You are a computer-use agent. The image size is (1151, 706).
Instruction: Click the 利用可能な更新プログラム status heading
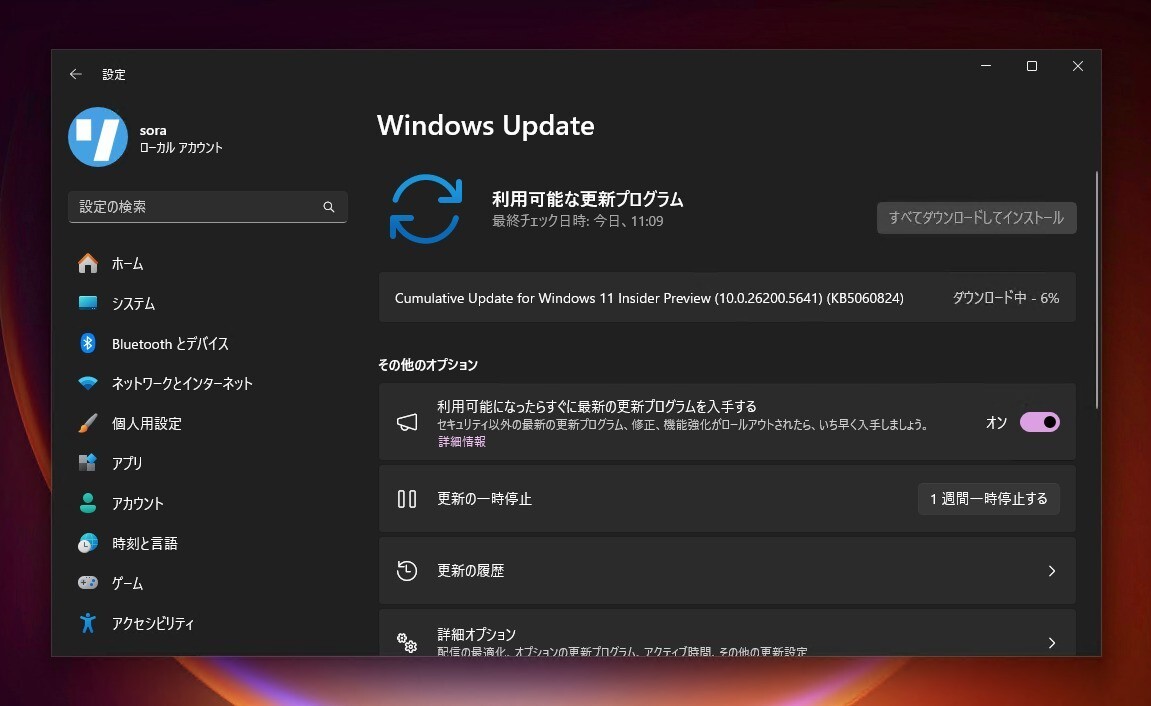[587, 199]
